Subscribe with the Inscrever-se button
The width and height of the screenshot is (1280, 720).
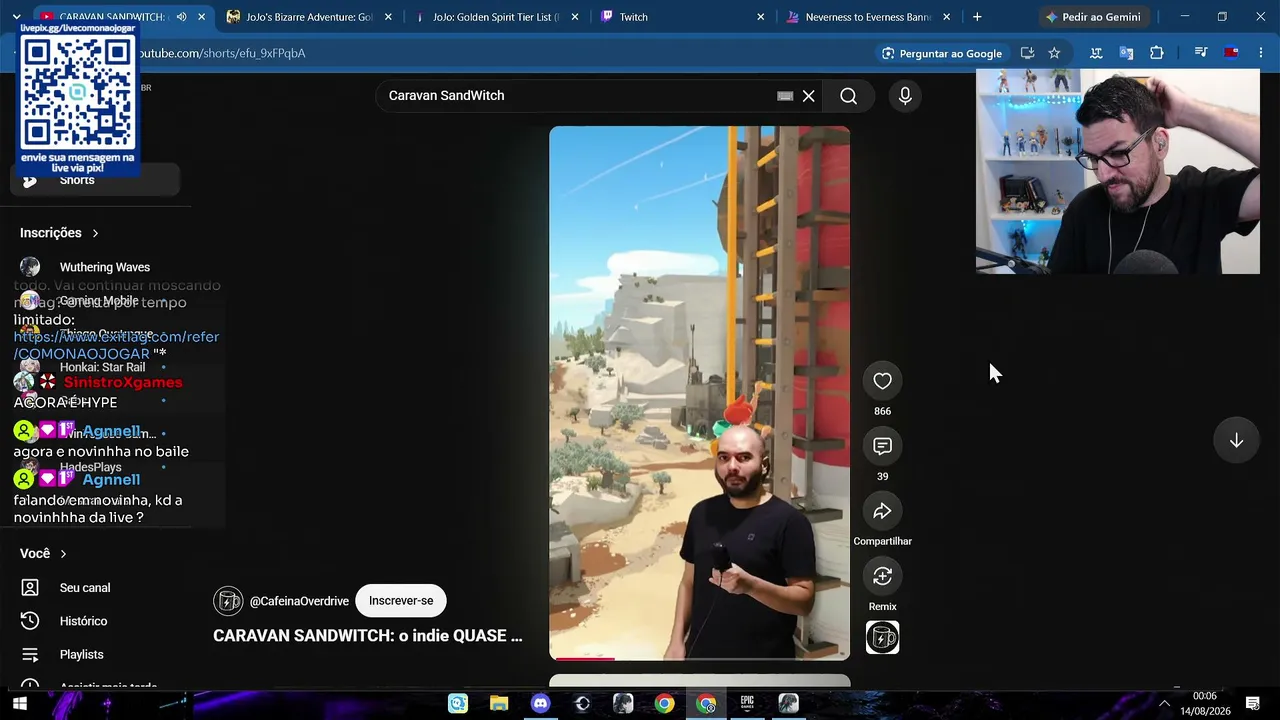401,601
